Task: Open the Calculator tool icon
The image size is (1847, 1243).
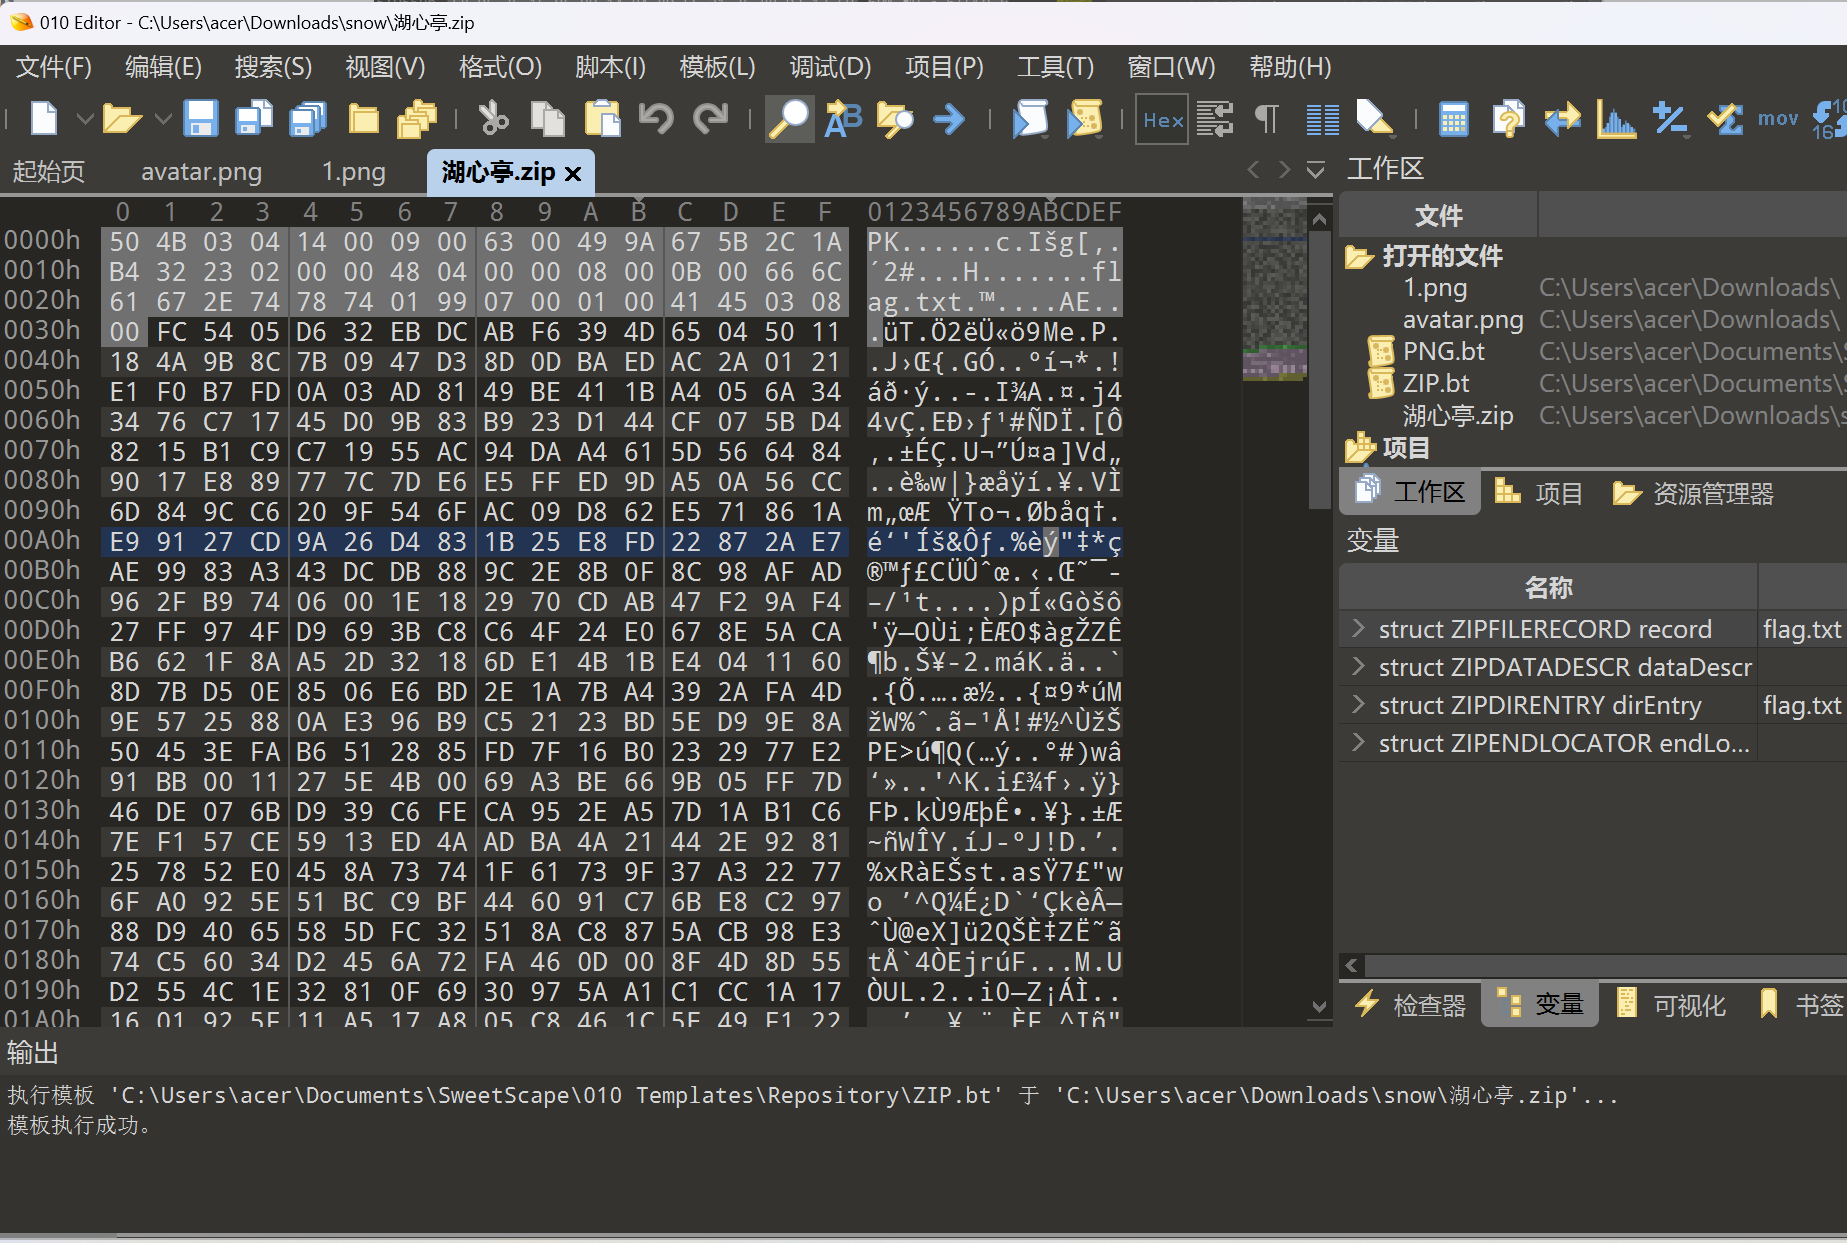Action: 1453,119
